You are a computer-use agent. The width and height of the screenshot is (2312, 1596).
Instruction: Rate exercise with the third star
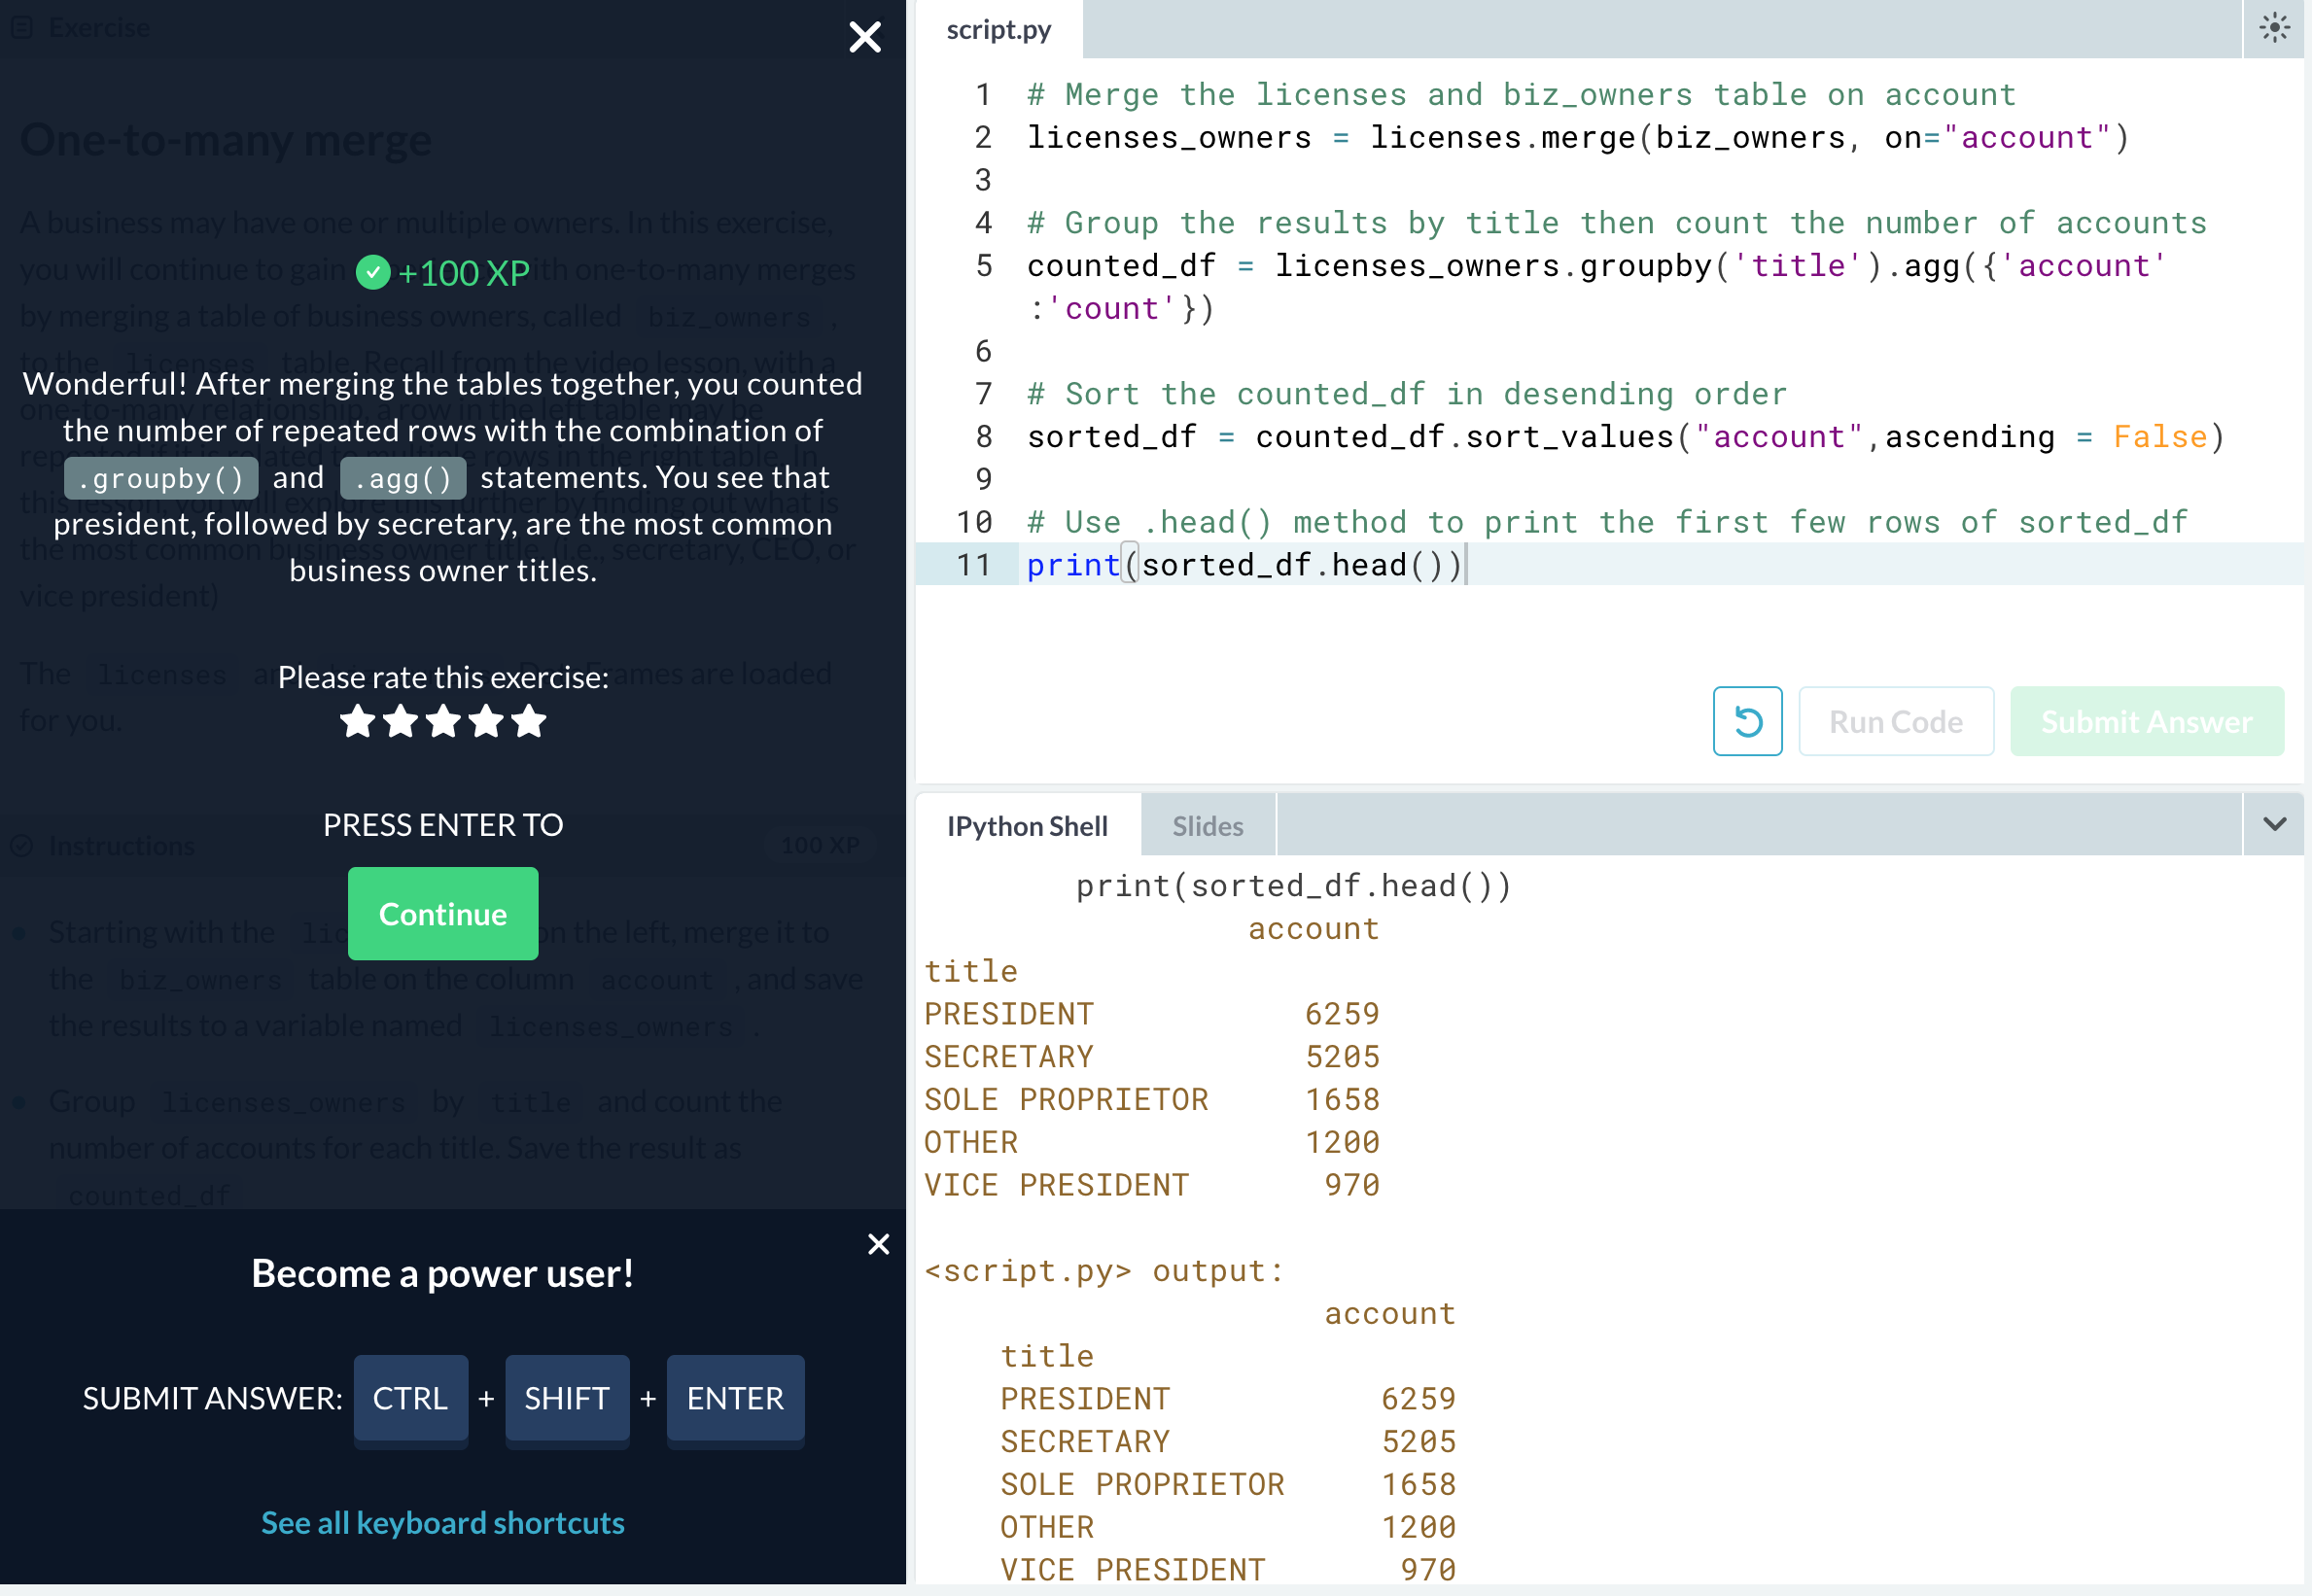tap(443, 721)
